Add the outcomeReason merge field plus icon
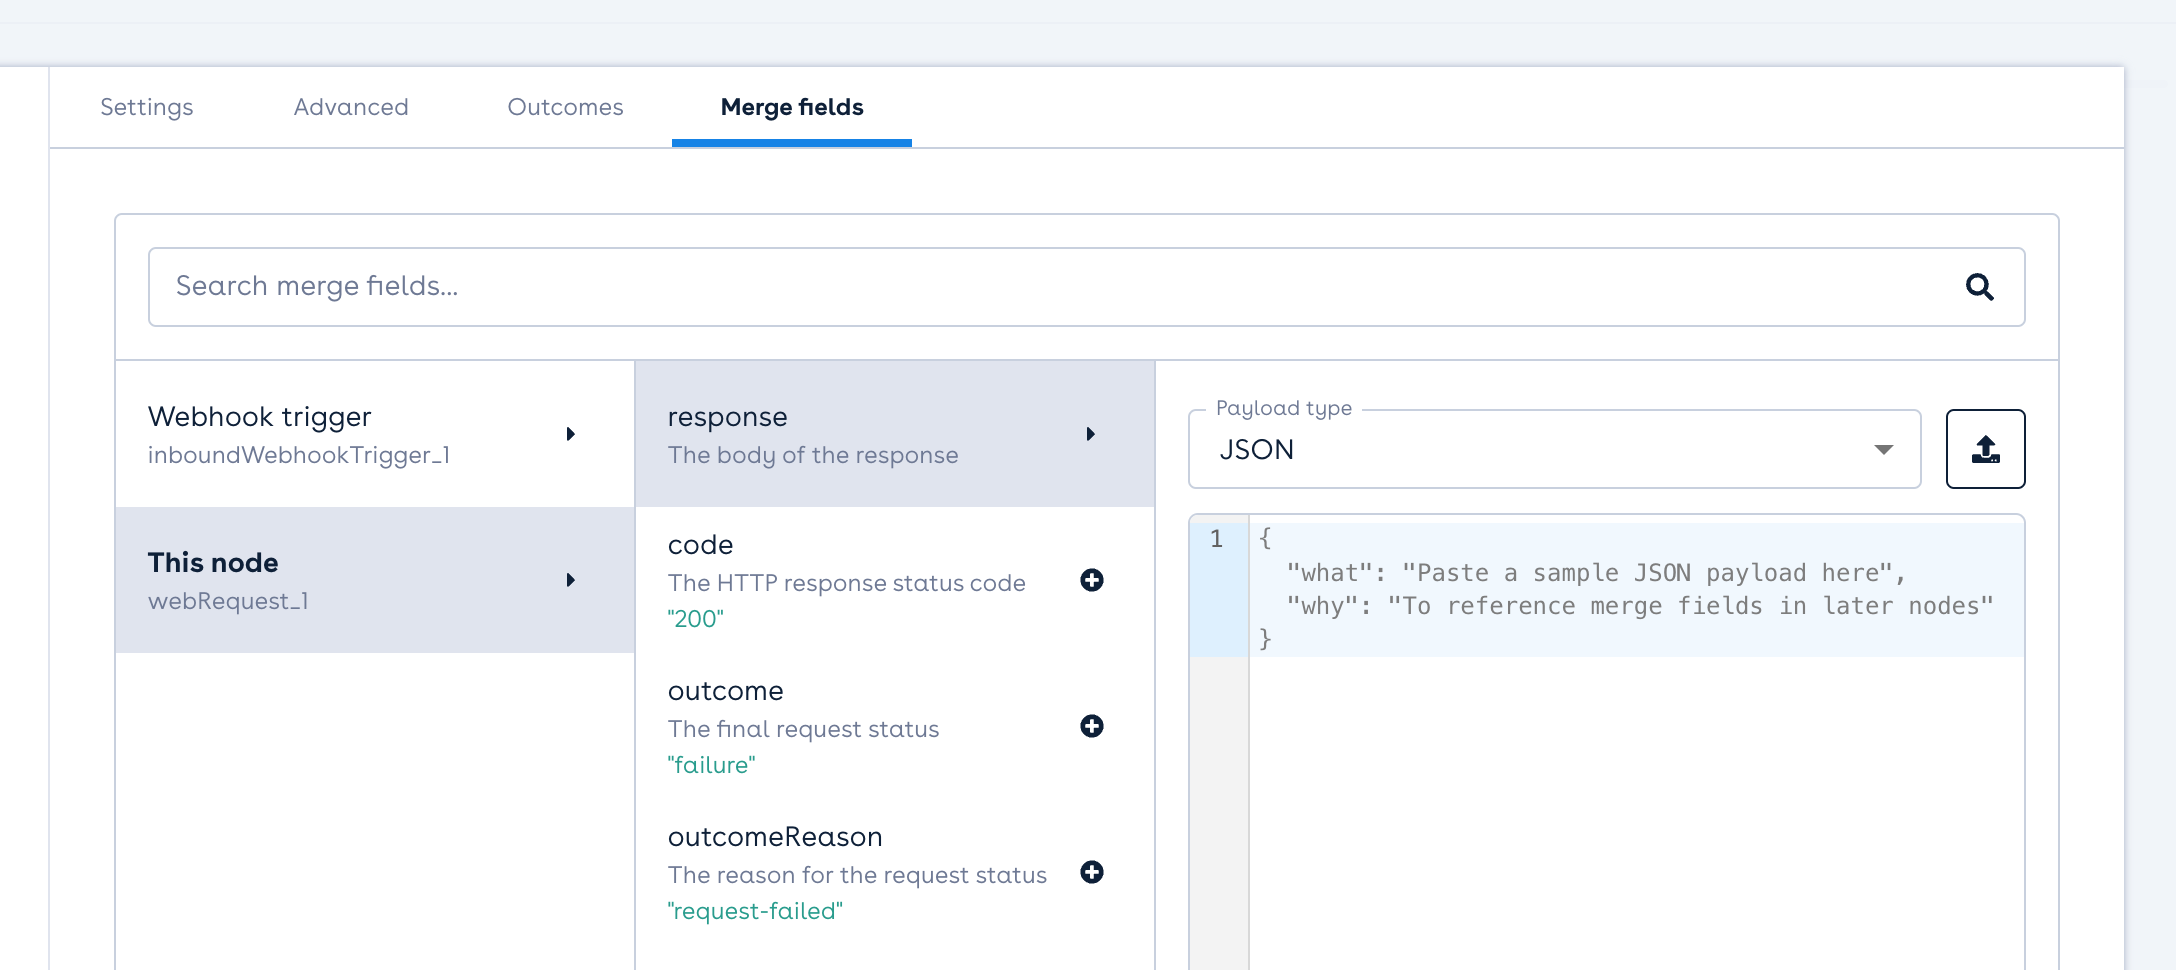The image size is (2176, 970). 1092,872
